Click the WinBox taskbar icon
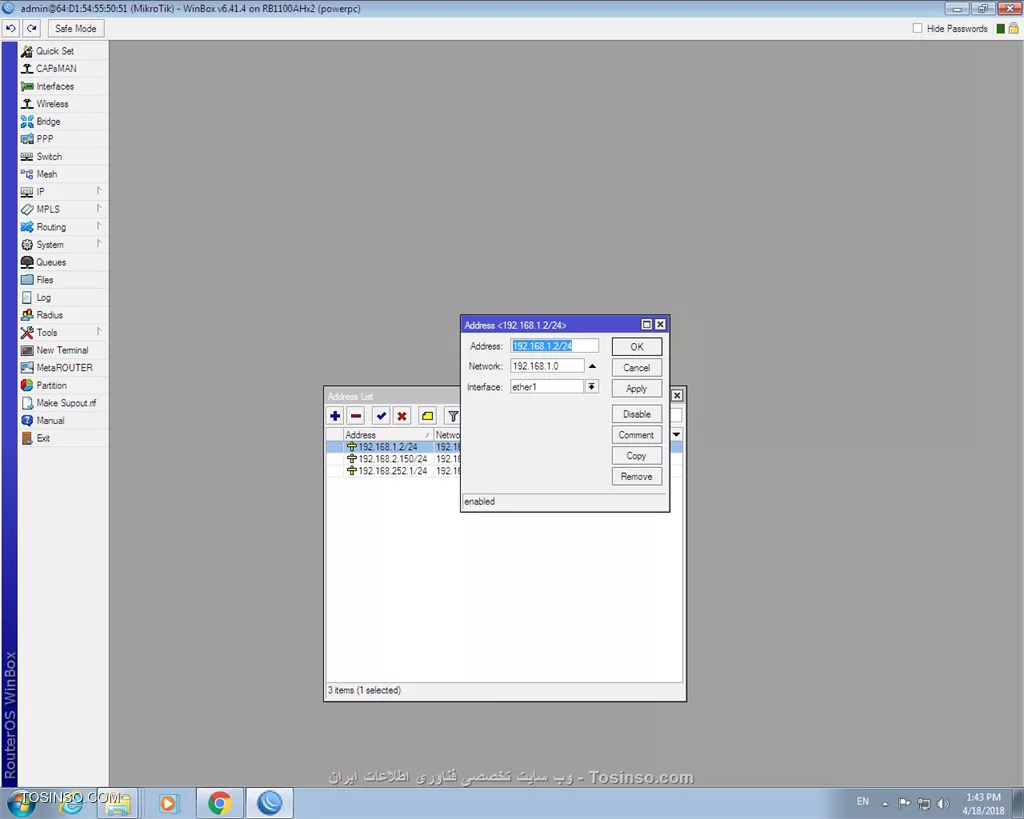The height and width of the screenshot is (819, 1024). (x=269, y=803)
